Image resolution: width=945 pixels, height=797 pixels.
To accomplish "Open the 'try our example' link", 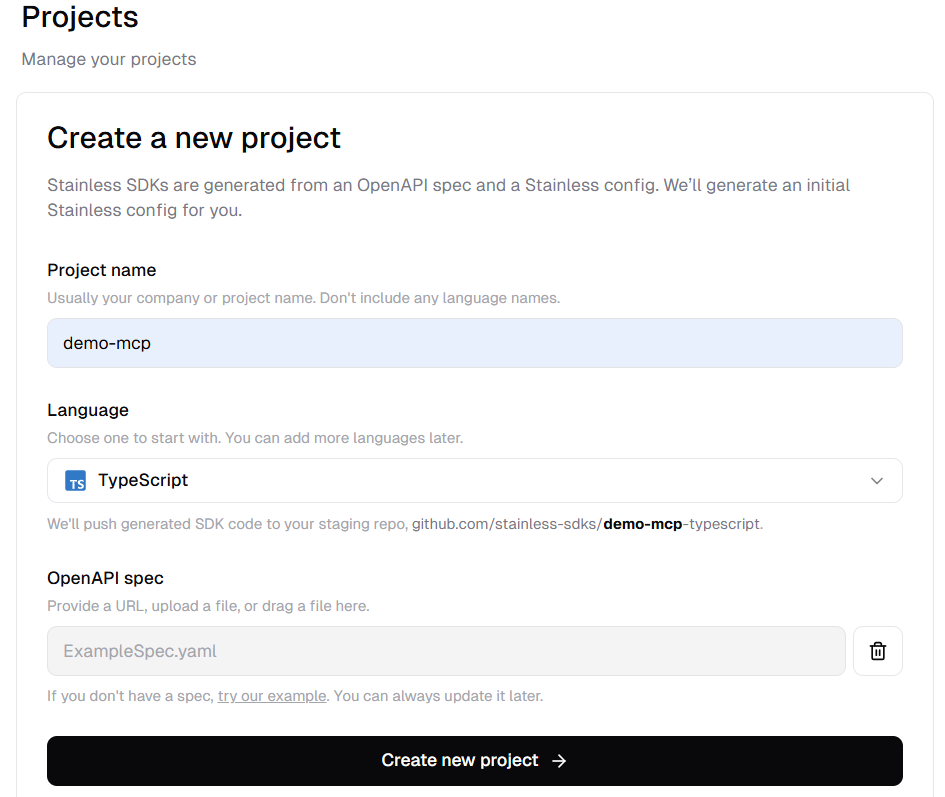I will 272,696.
